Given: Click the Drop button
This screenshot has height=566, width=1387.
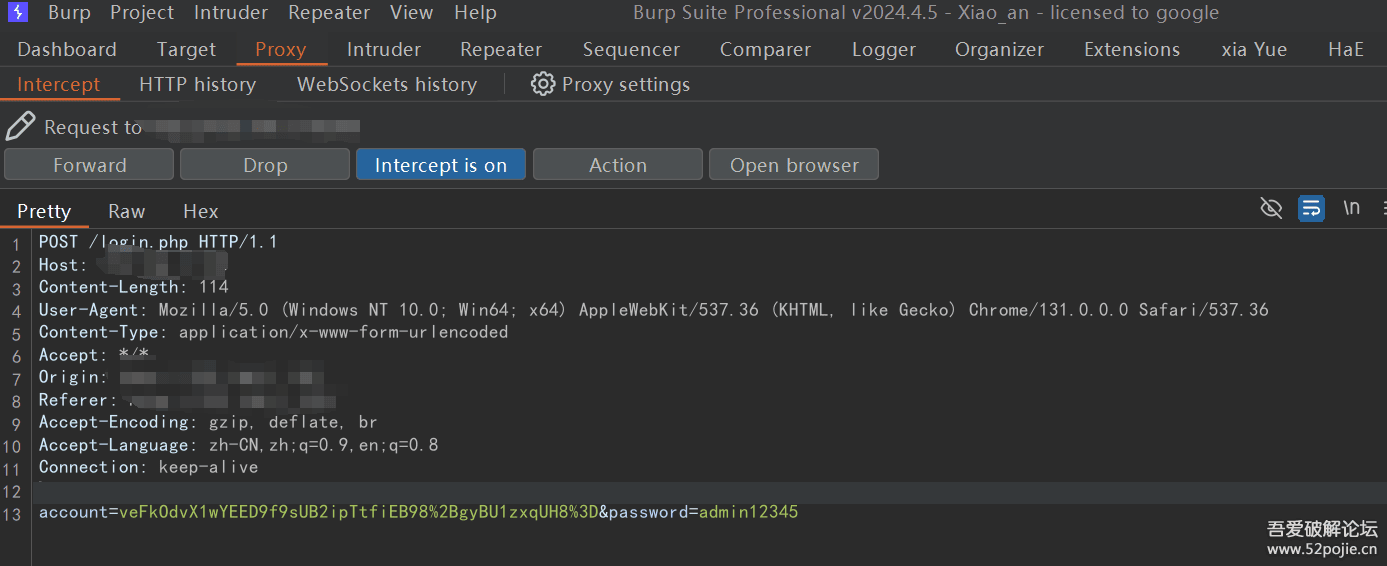Looking at the screenshot, I should click(x=265, y=165).
